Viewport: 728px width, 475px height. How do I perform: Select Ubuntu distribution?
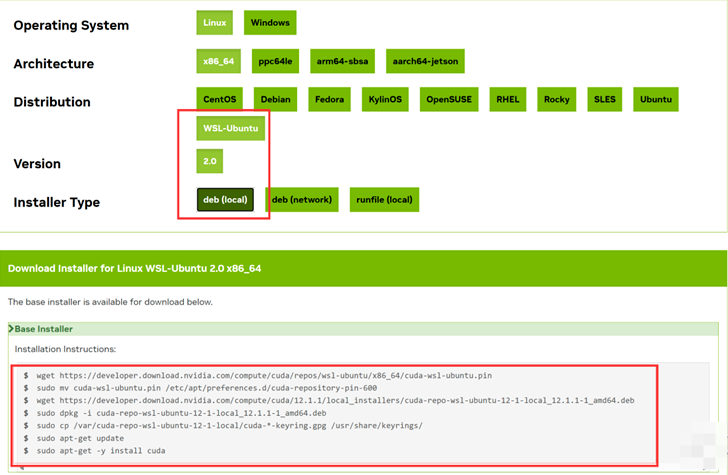pyautogui.click(x=656, y=99)
